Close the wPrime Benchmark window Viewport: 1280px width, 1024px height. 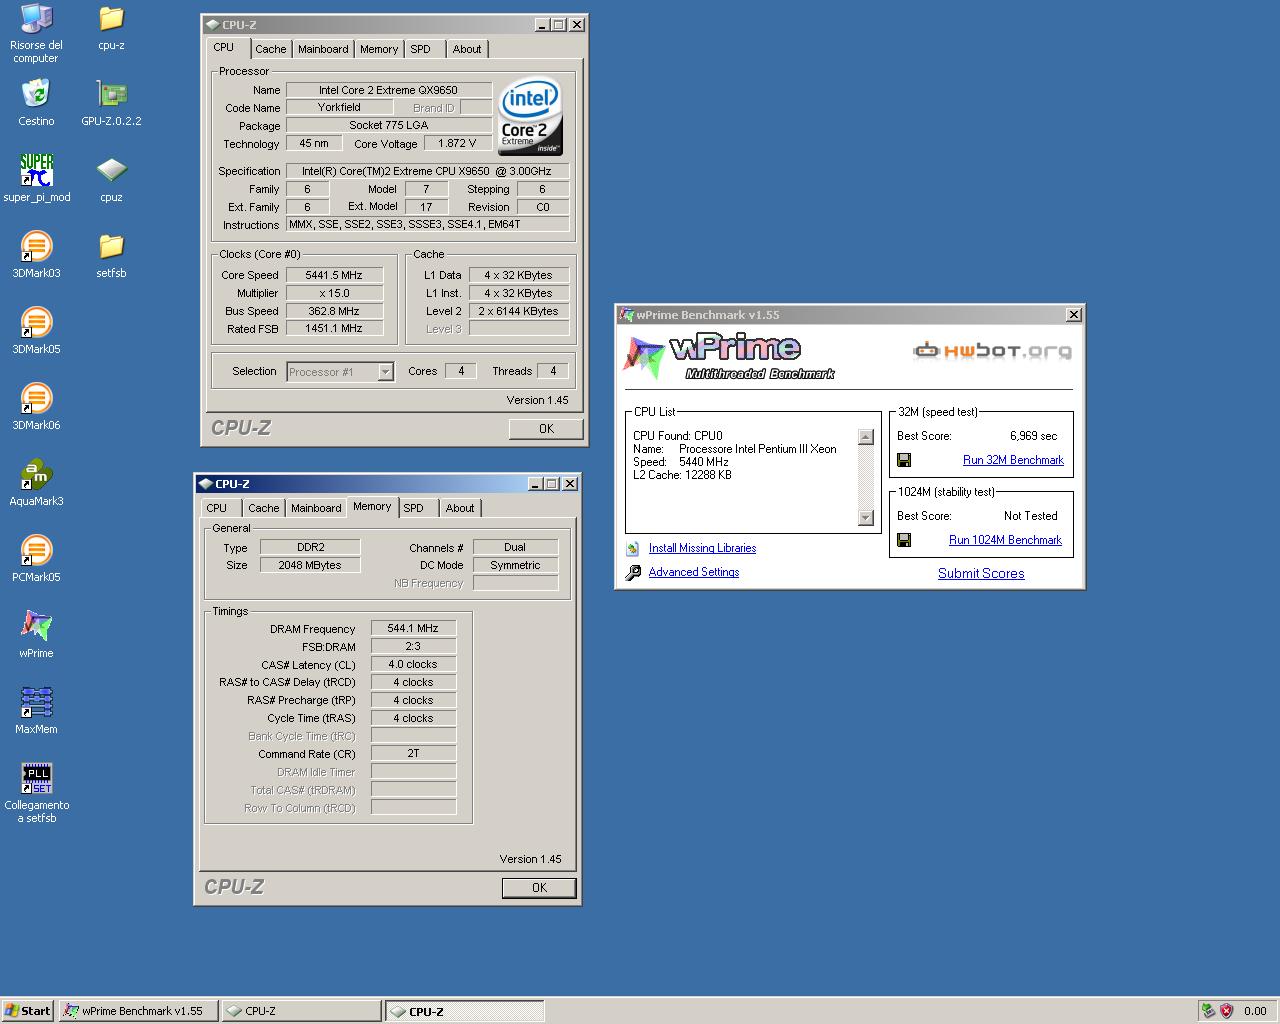click(1074, 315)
